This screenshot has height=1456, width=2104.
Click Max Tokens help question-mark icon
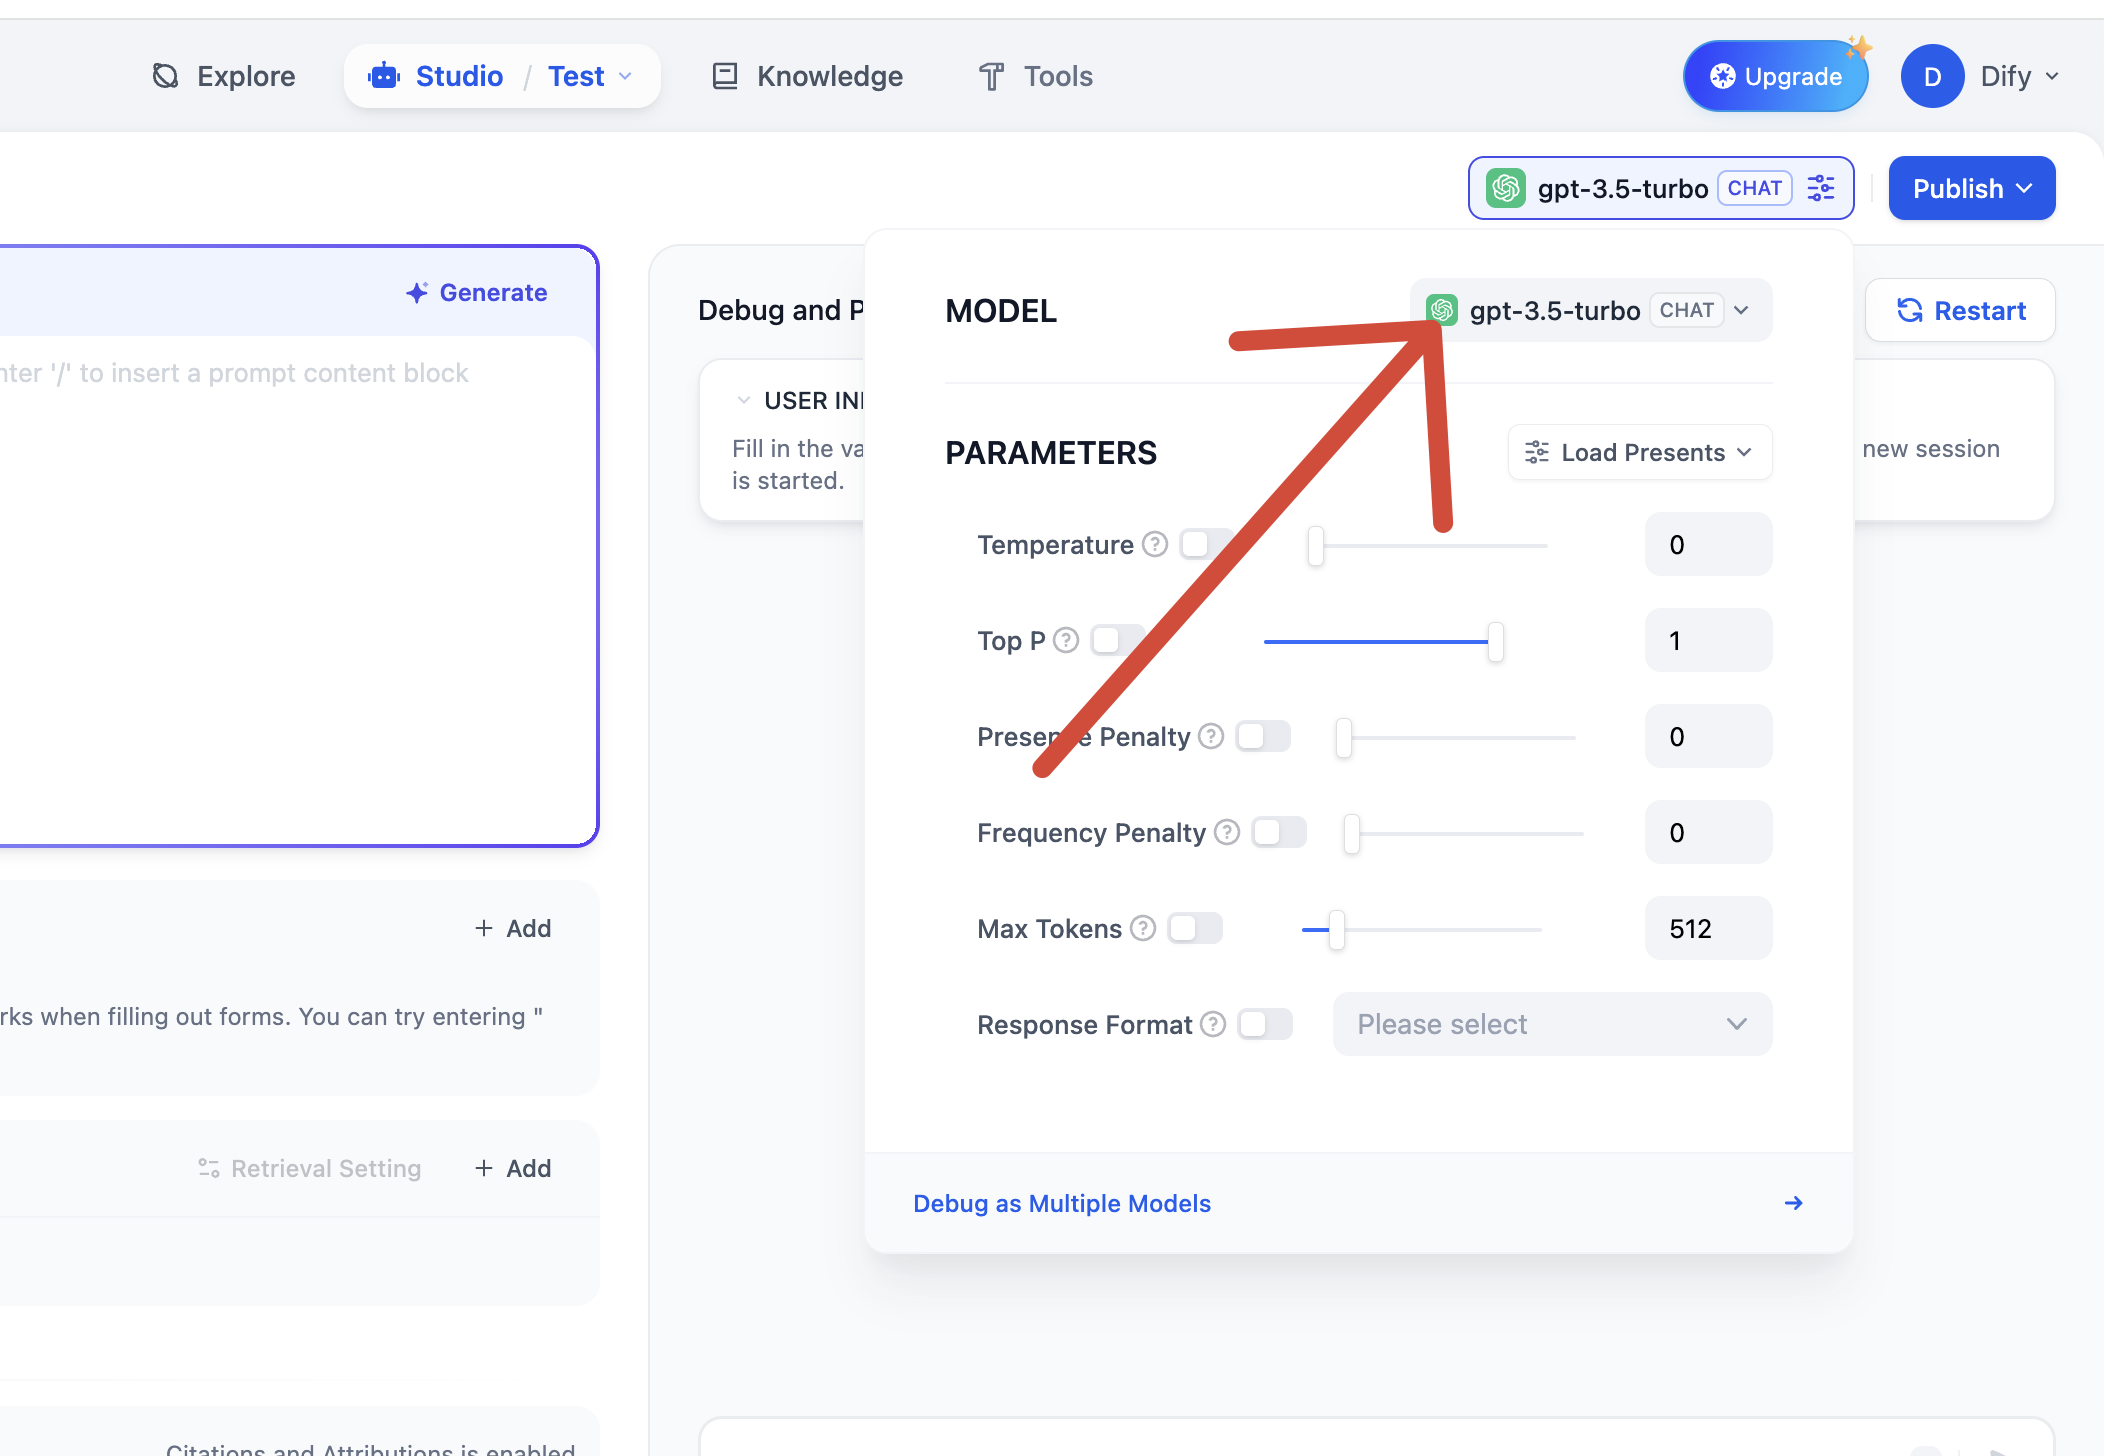tap(1143, 928)
